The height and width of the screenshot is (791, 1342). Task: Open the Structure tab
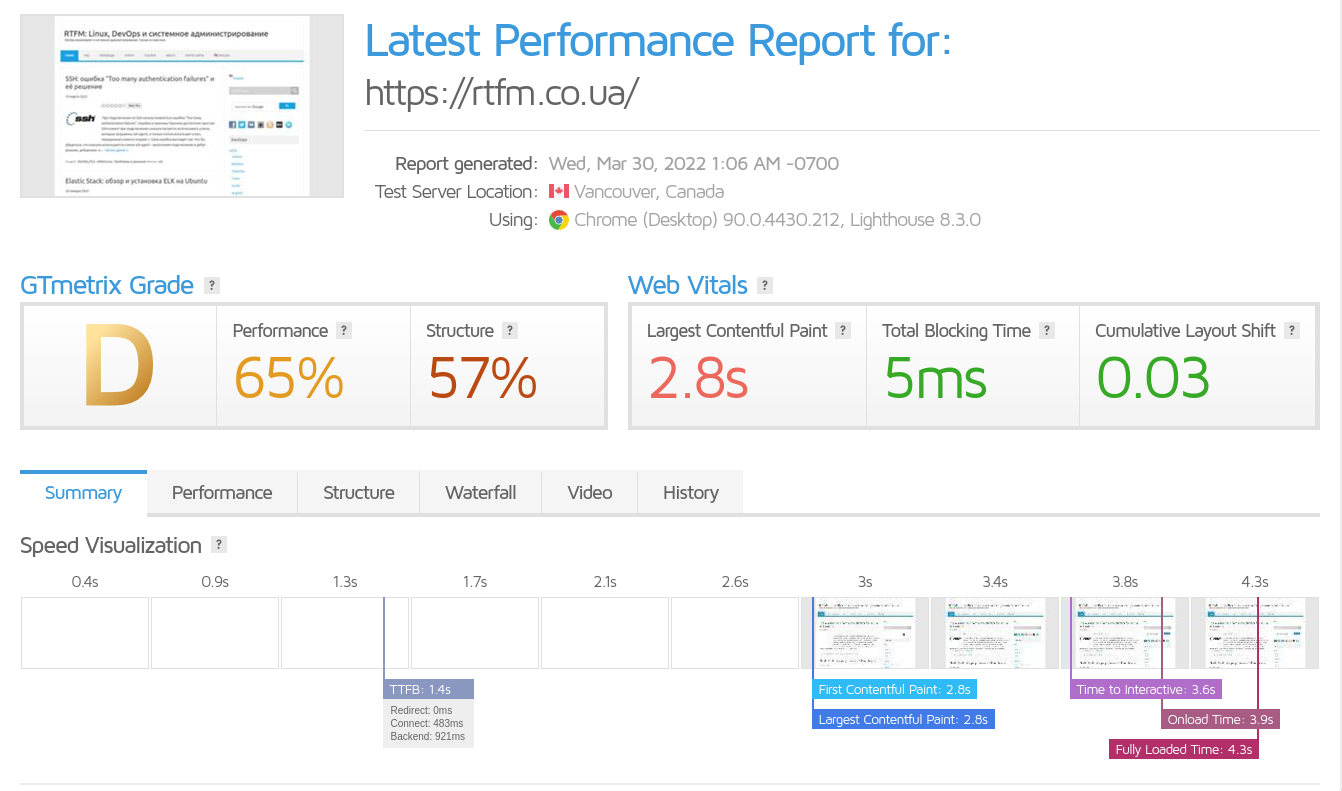click(x=359, y=493)
